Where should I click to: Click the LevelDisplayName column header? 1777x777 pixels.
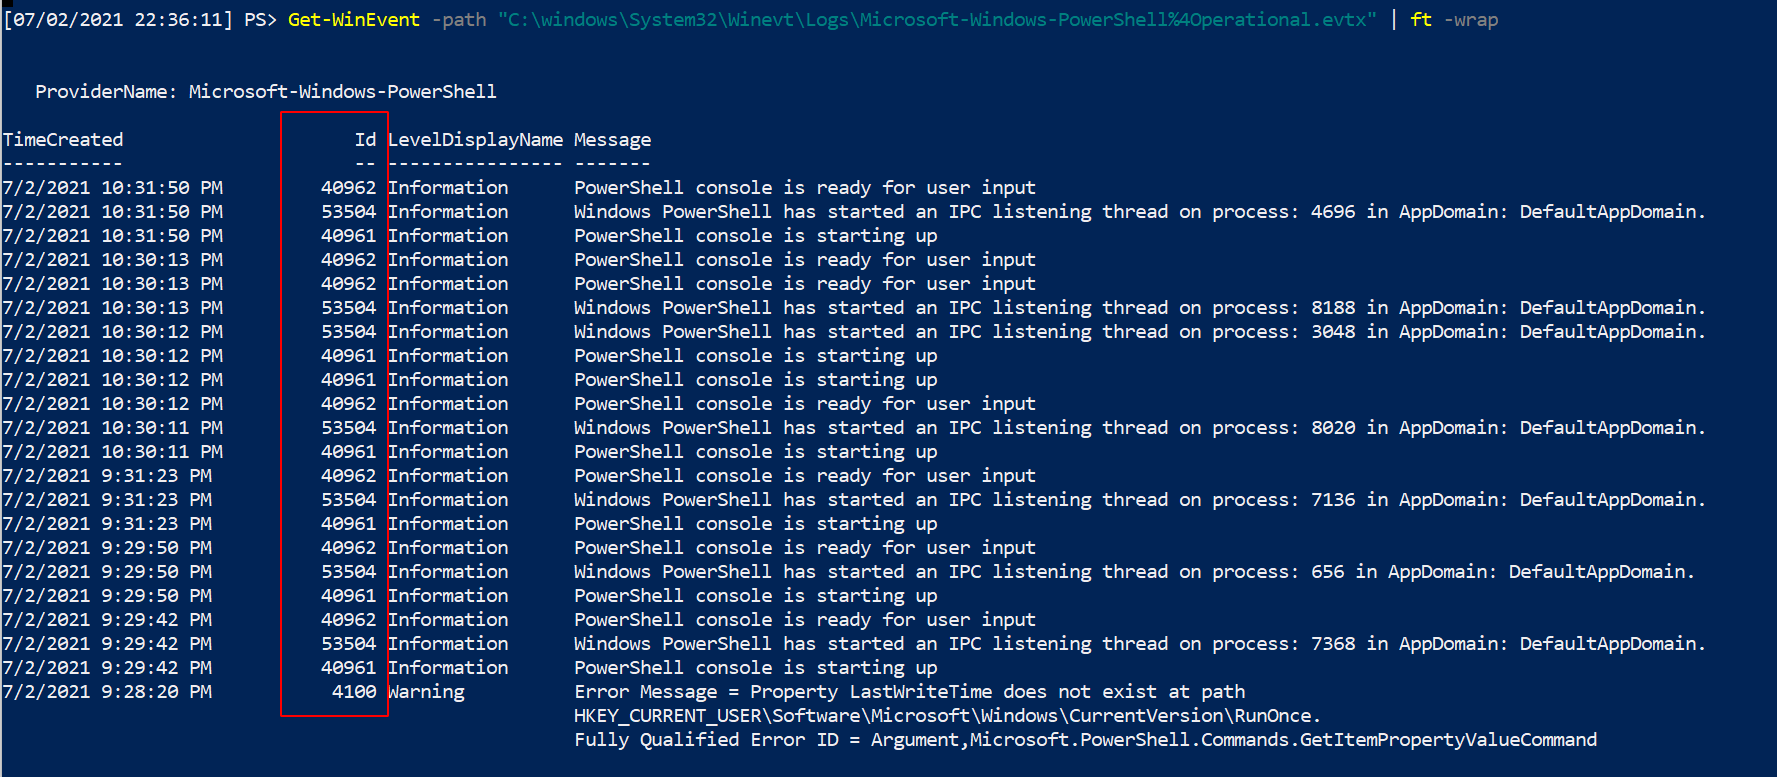(x=475, y=140)
